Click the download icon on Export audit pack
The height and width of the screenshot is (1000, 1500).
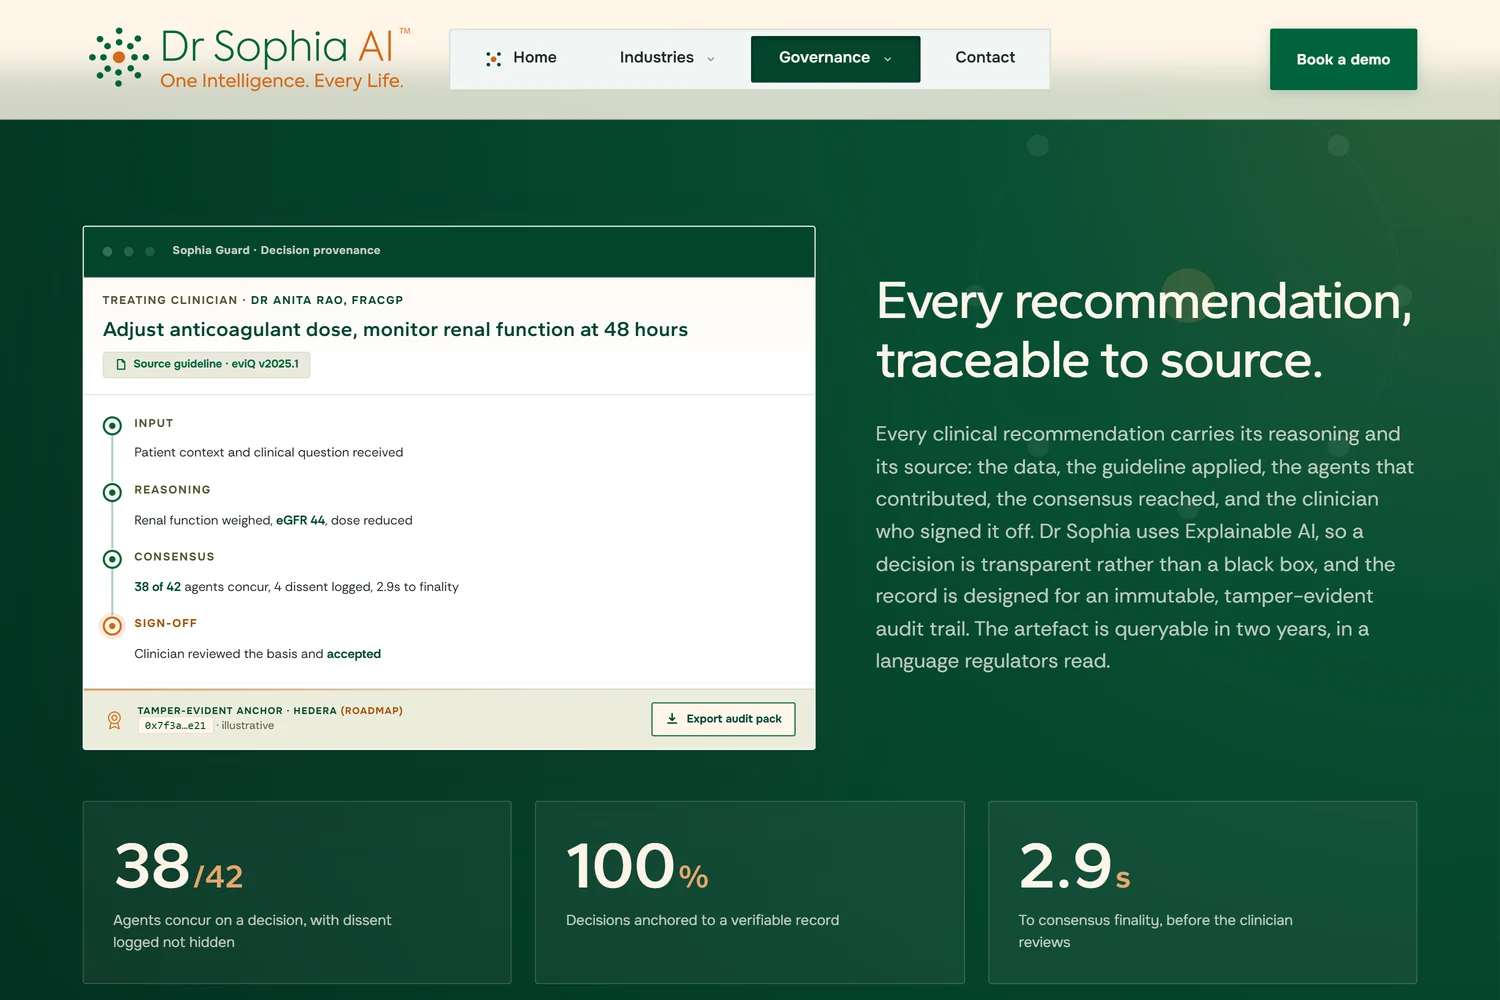(x=672, y=719)
